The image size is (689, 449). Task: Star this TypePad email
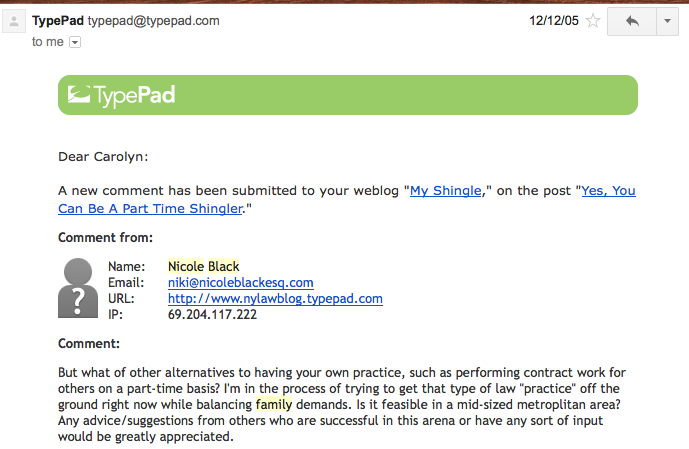[593, 21]
